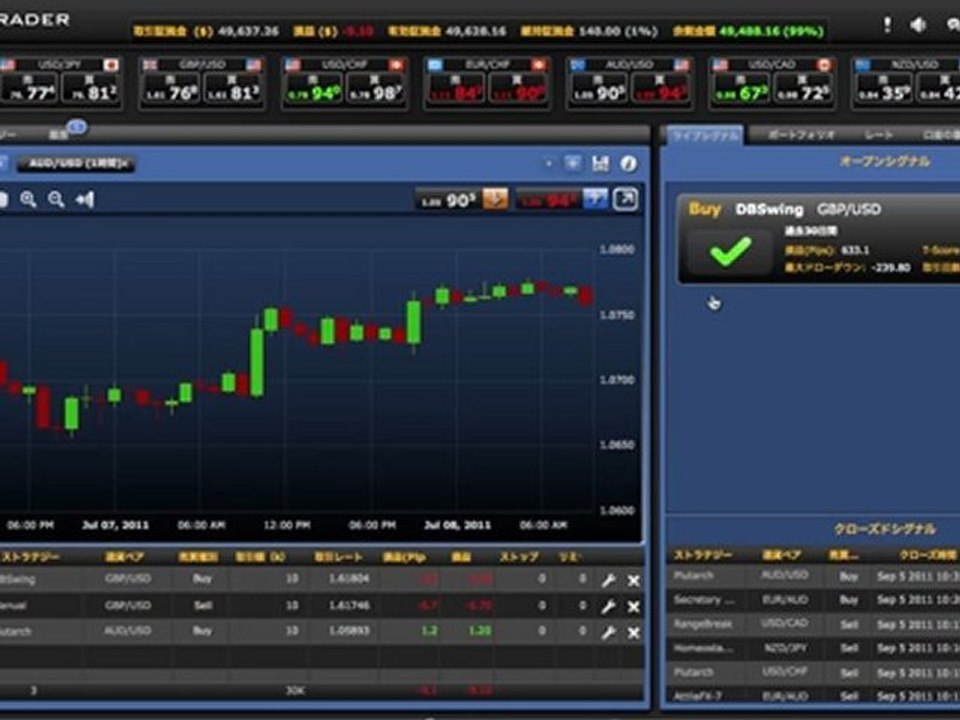Image resolution: width=960 pixels, height=720 pixels.
Task: Click EUR/CHF sell price tile
Action: (456, 88)
